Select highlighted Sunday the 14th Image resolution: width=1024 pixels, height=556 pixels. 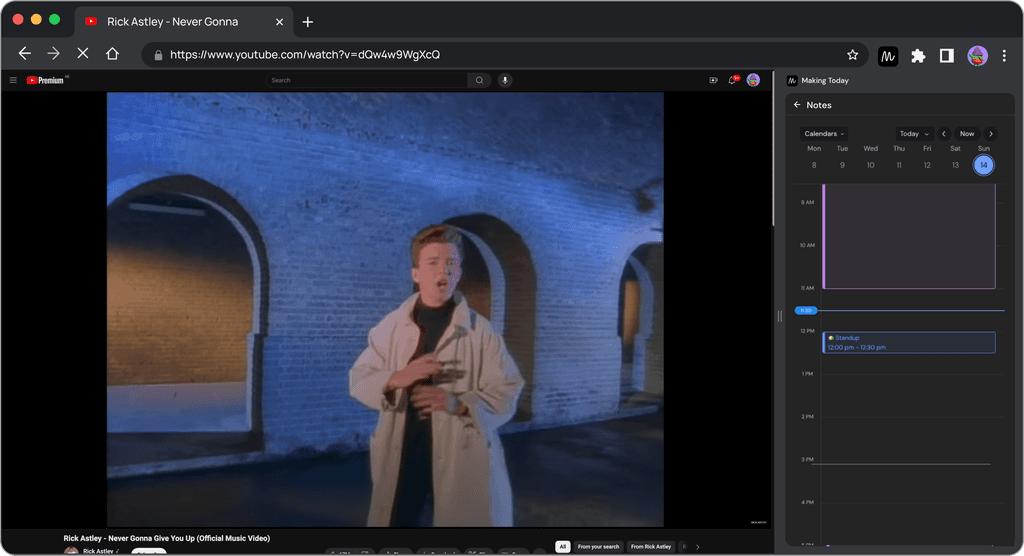pos(984,165)
